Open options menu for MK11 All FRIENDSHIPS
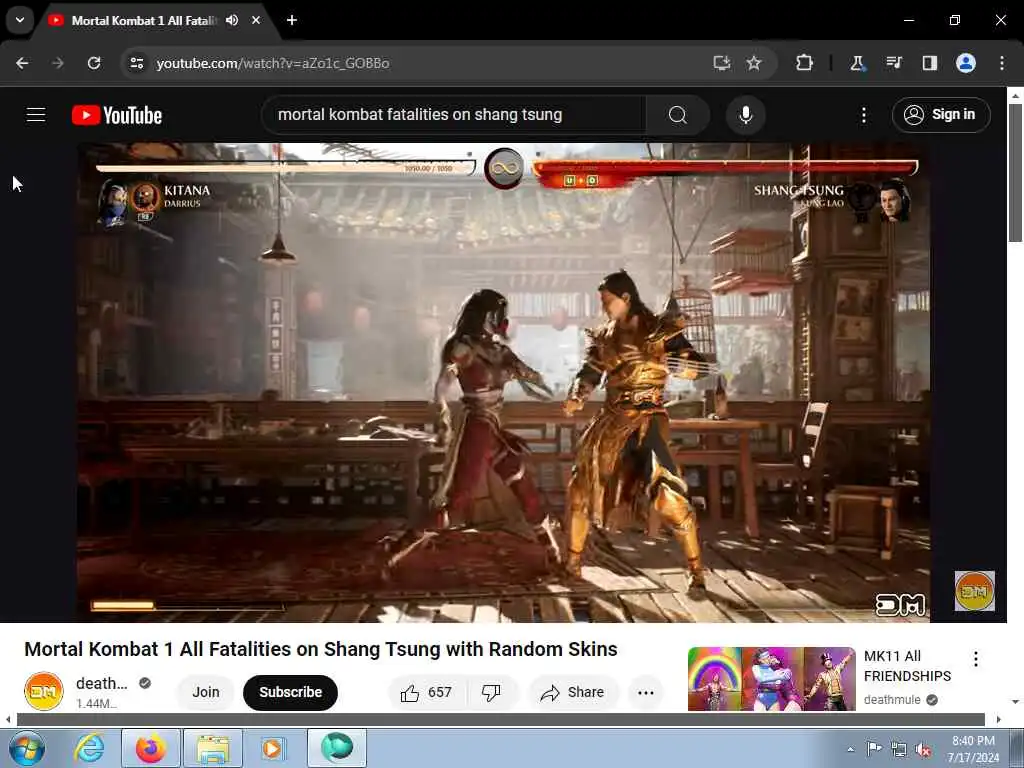The width and height of the screenshot is (1024, 768). pyautogui.click(x=976, y=659)
